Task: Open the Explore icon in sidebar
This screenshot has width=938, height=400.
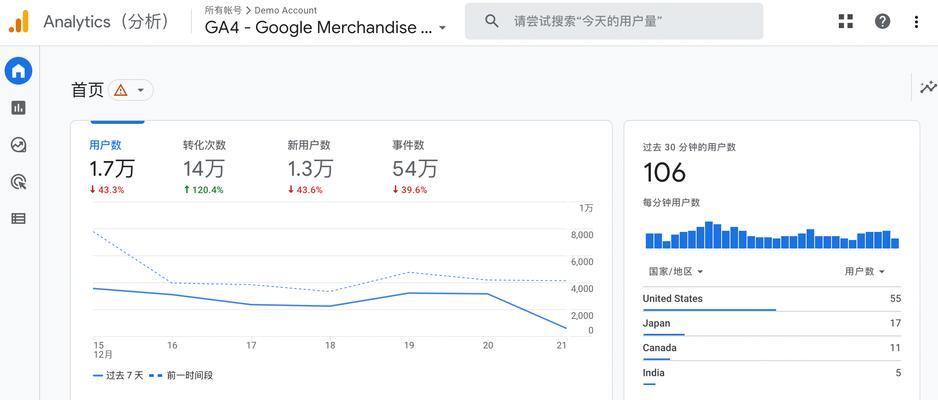Action: (x=19, y=145)
